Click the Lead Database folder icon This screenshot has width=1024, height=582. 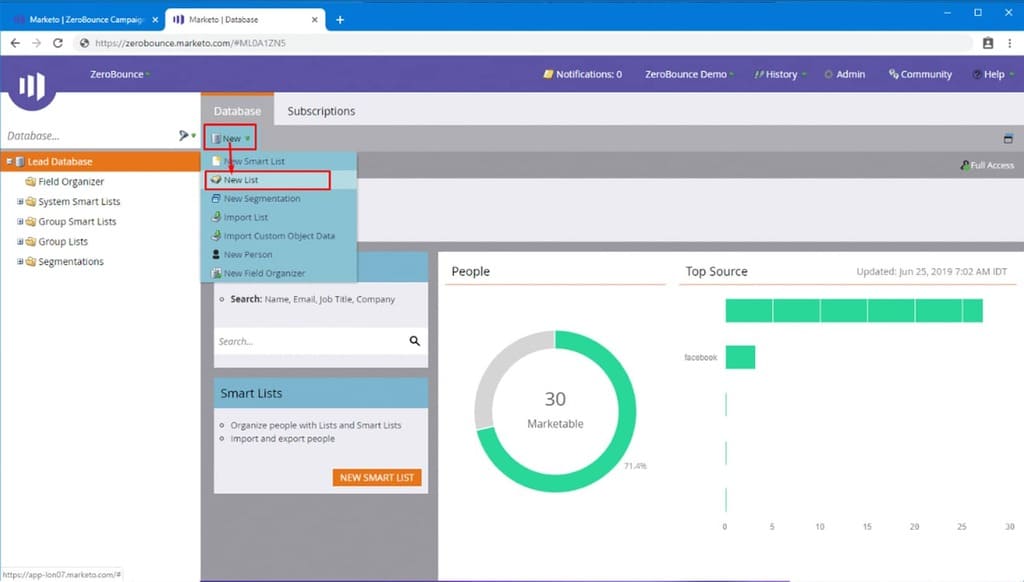(20, 161)
